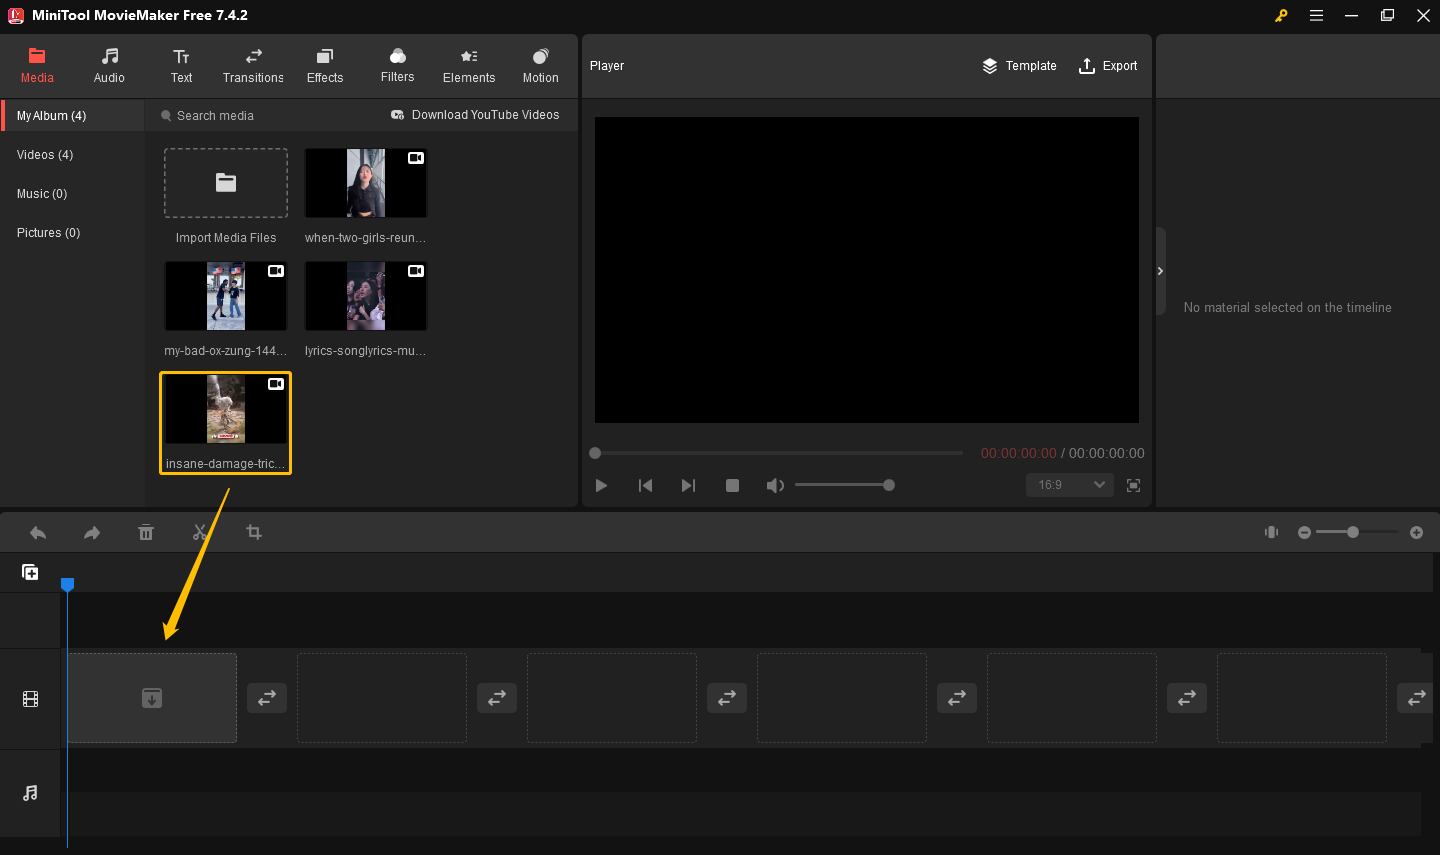This screenshot has width=1440, height=855.
Task: Select the my-bad-ox-zung-144... video thumbnail
Action: click(226, 296)
